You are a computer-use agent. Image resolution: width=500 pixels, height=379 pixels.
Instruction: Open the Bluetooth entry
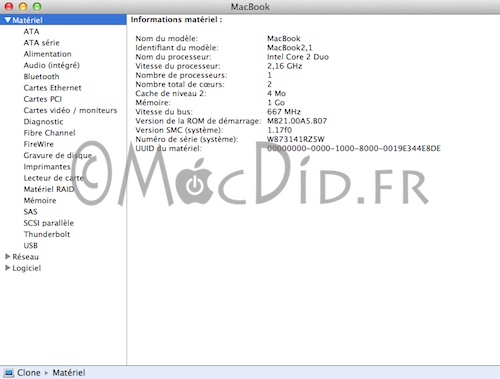41,77
